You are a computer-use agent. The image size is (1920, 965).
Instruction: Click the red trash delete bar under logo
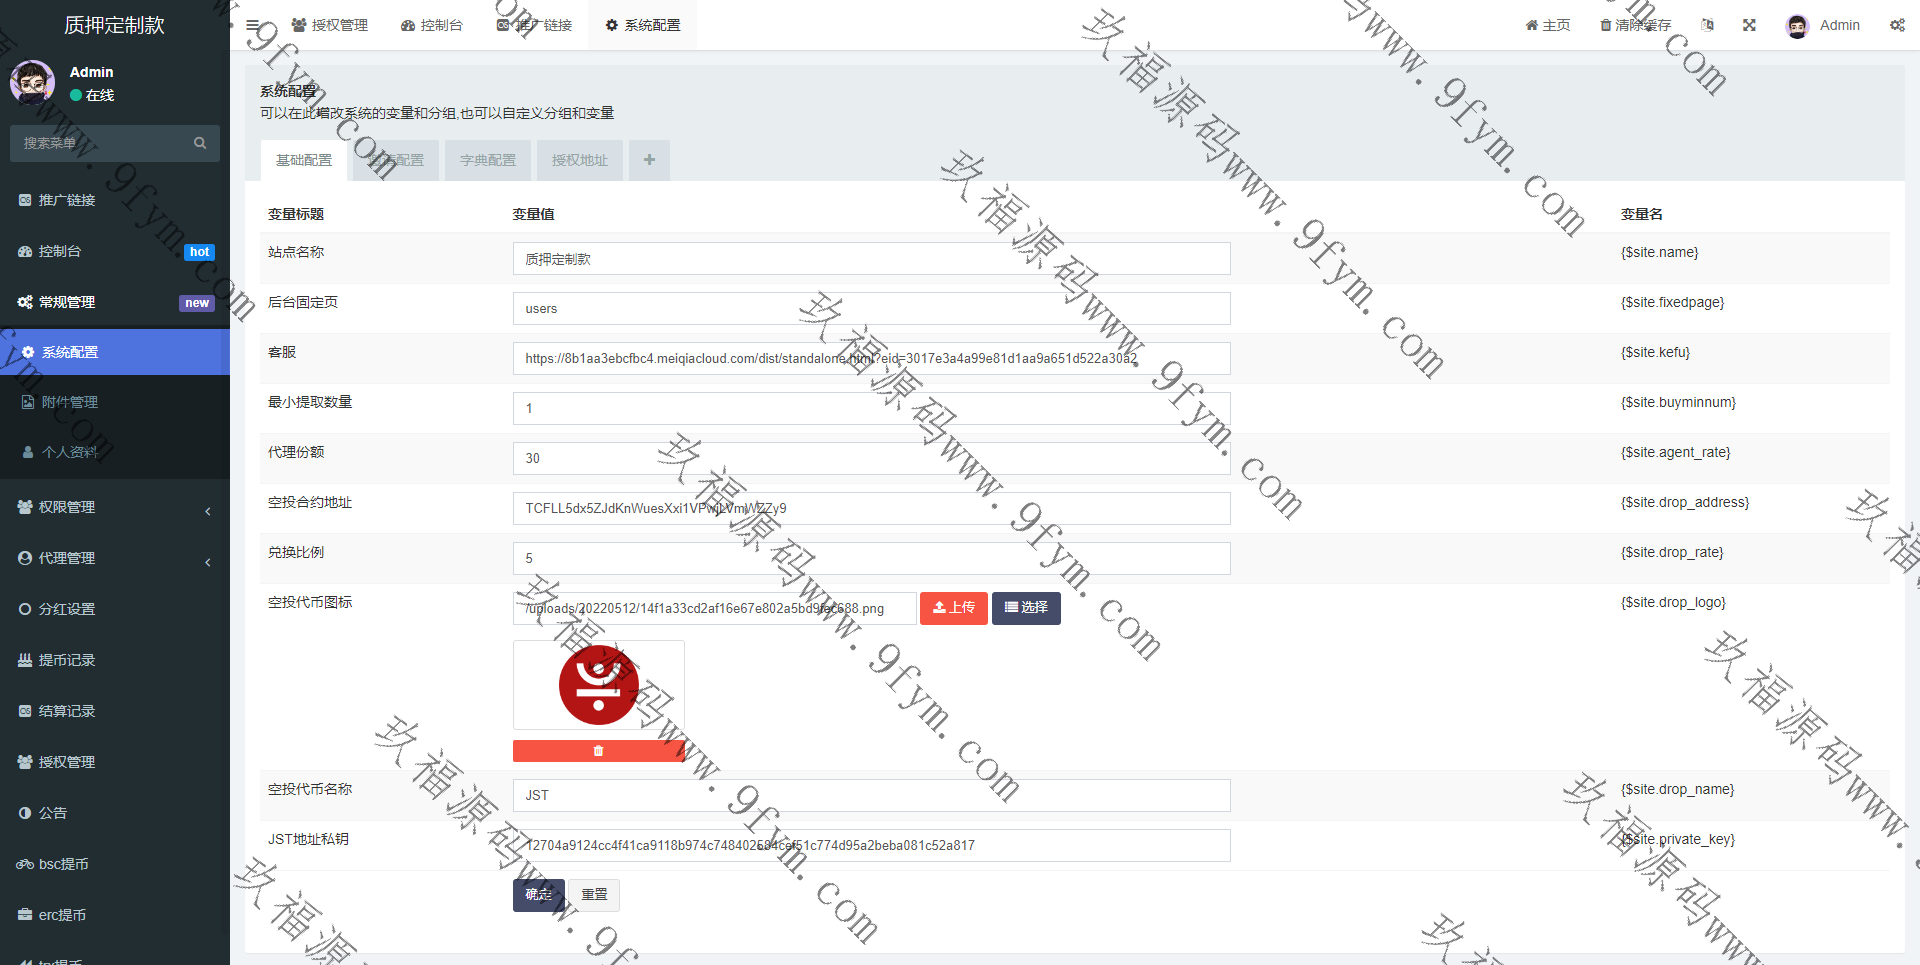(598, 751)
